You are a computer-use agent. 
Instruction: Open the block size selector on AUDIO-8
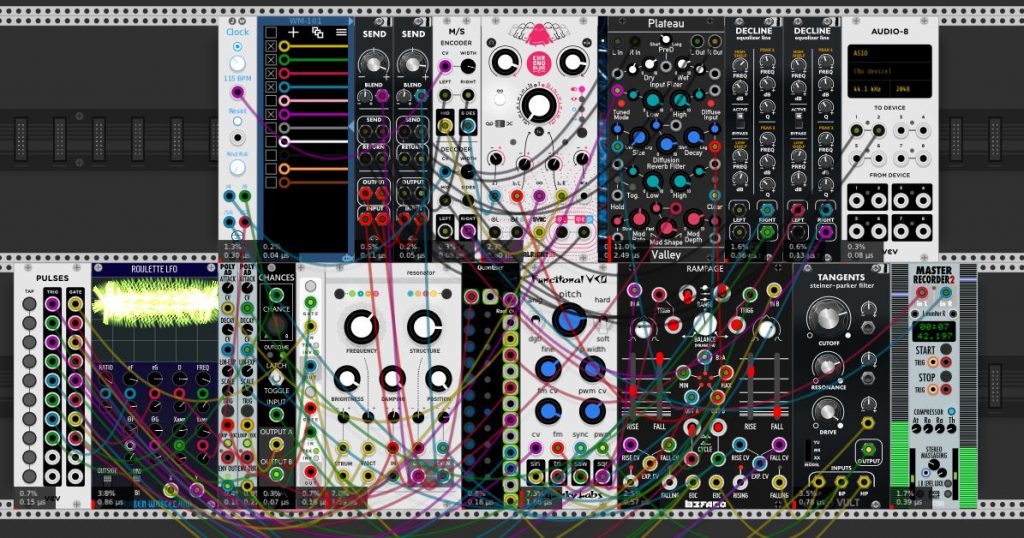pyautogui.click(x=910, y=89)
